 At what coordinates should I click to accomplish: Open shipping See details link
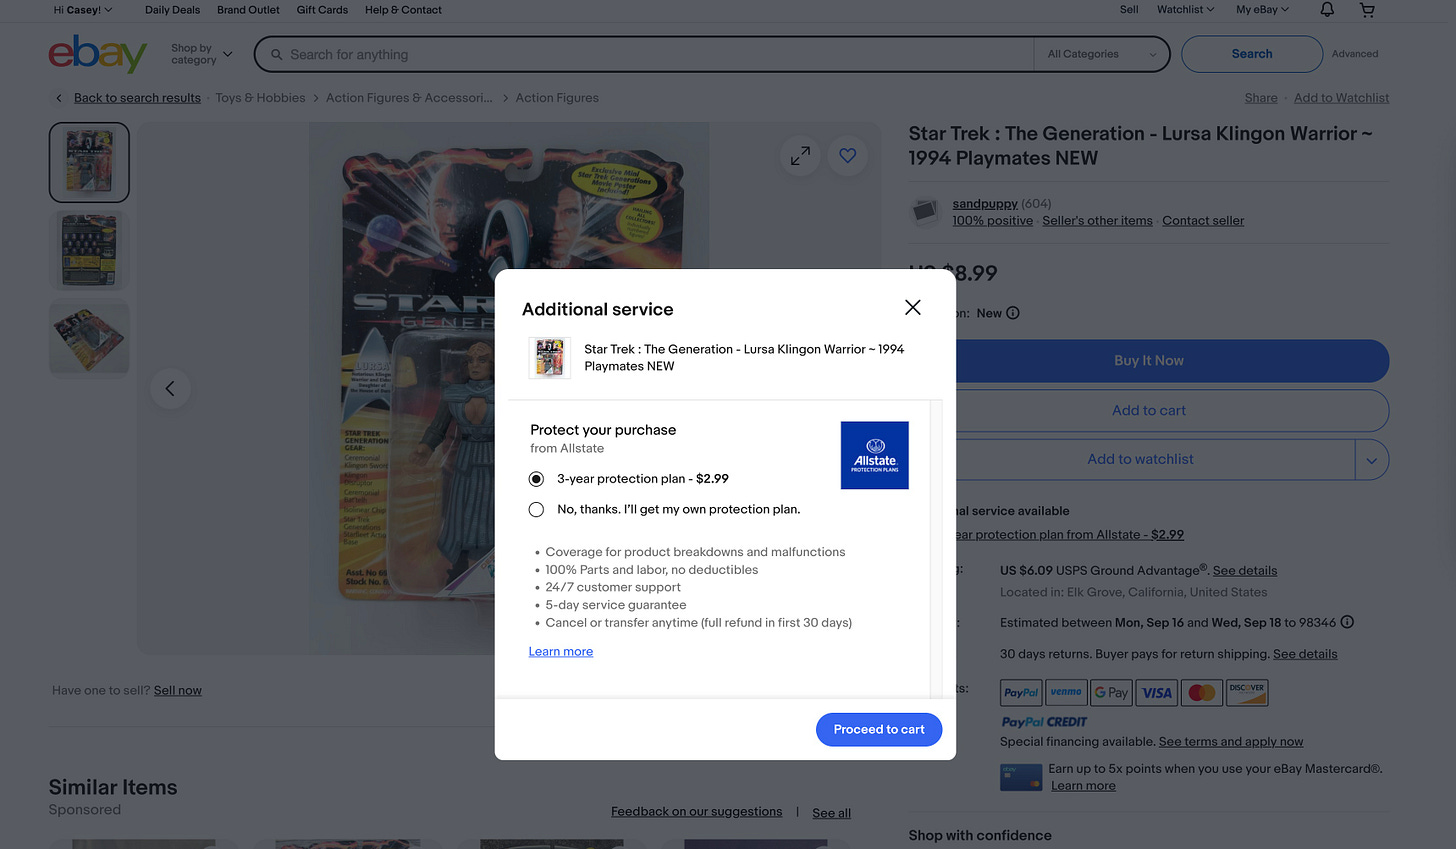pyautogui.click(x=1244, y=571)
